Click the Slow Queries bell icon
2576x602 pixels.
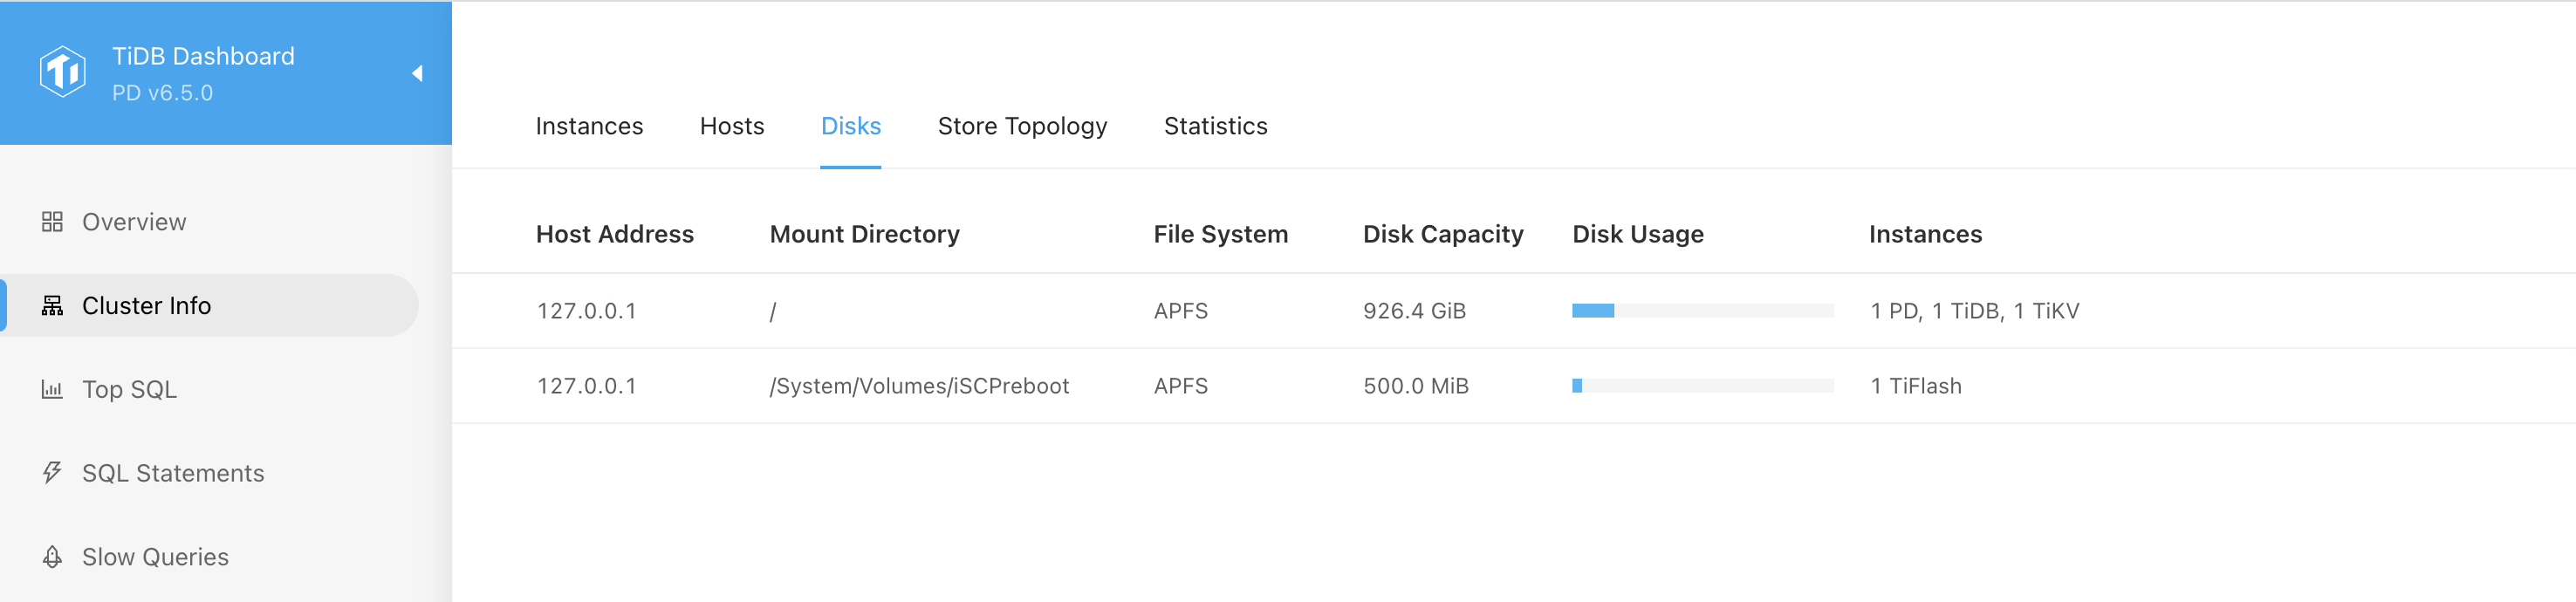pos(52,557)
